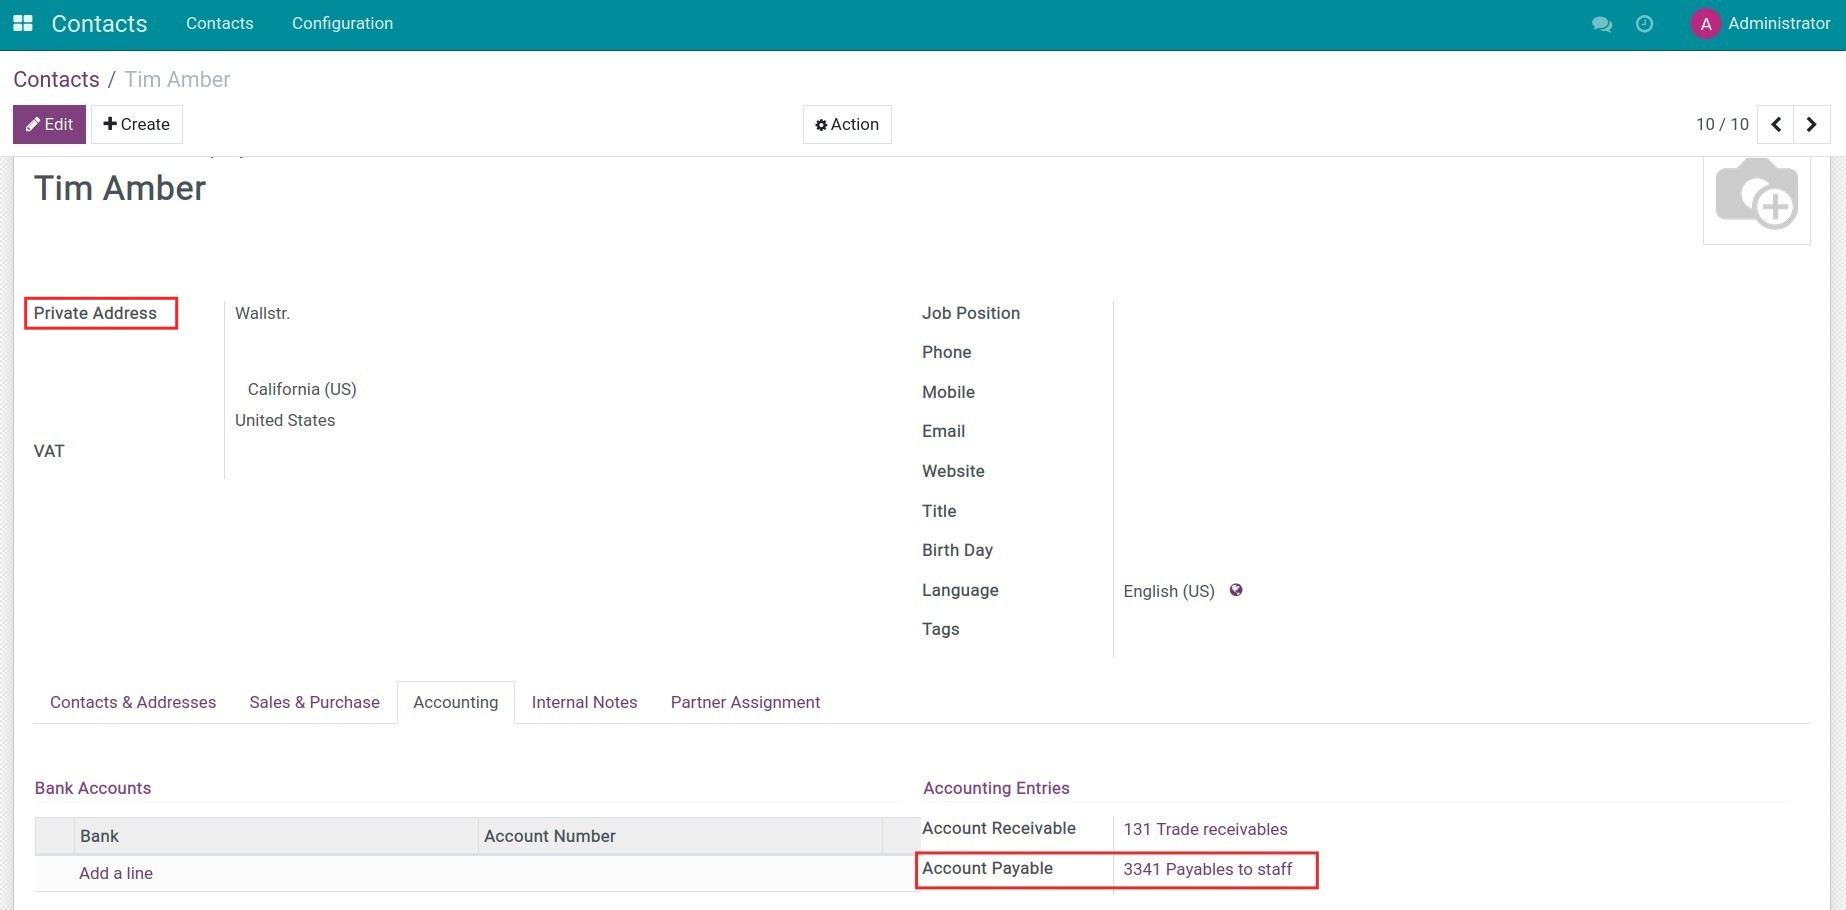Switch to the Internal Notes tab
The height and width of the screenshot is (910, 1846).
pos(584,702)
